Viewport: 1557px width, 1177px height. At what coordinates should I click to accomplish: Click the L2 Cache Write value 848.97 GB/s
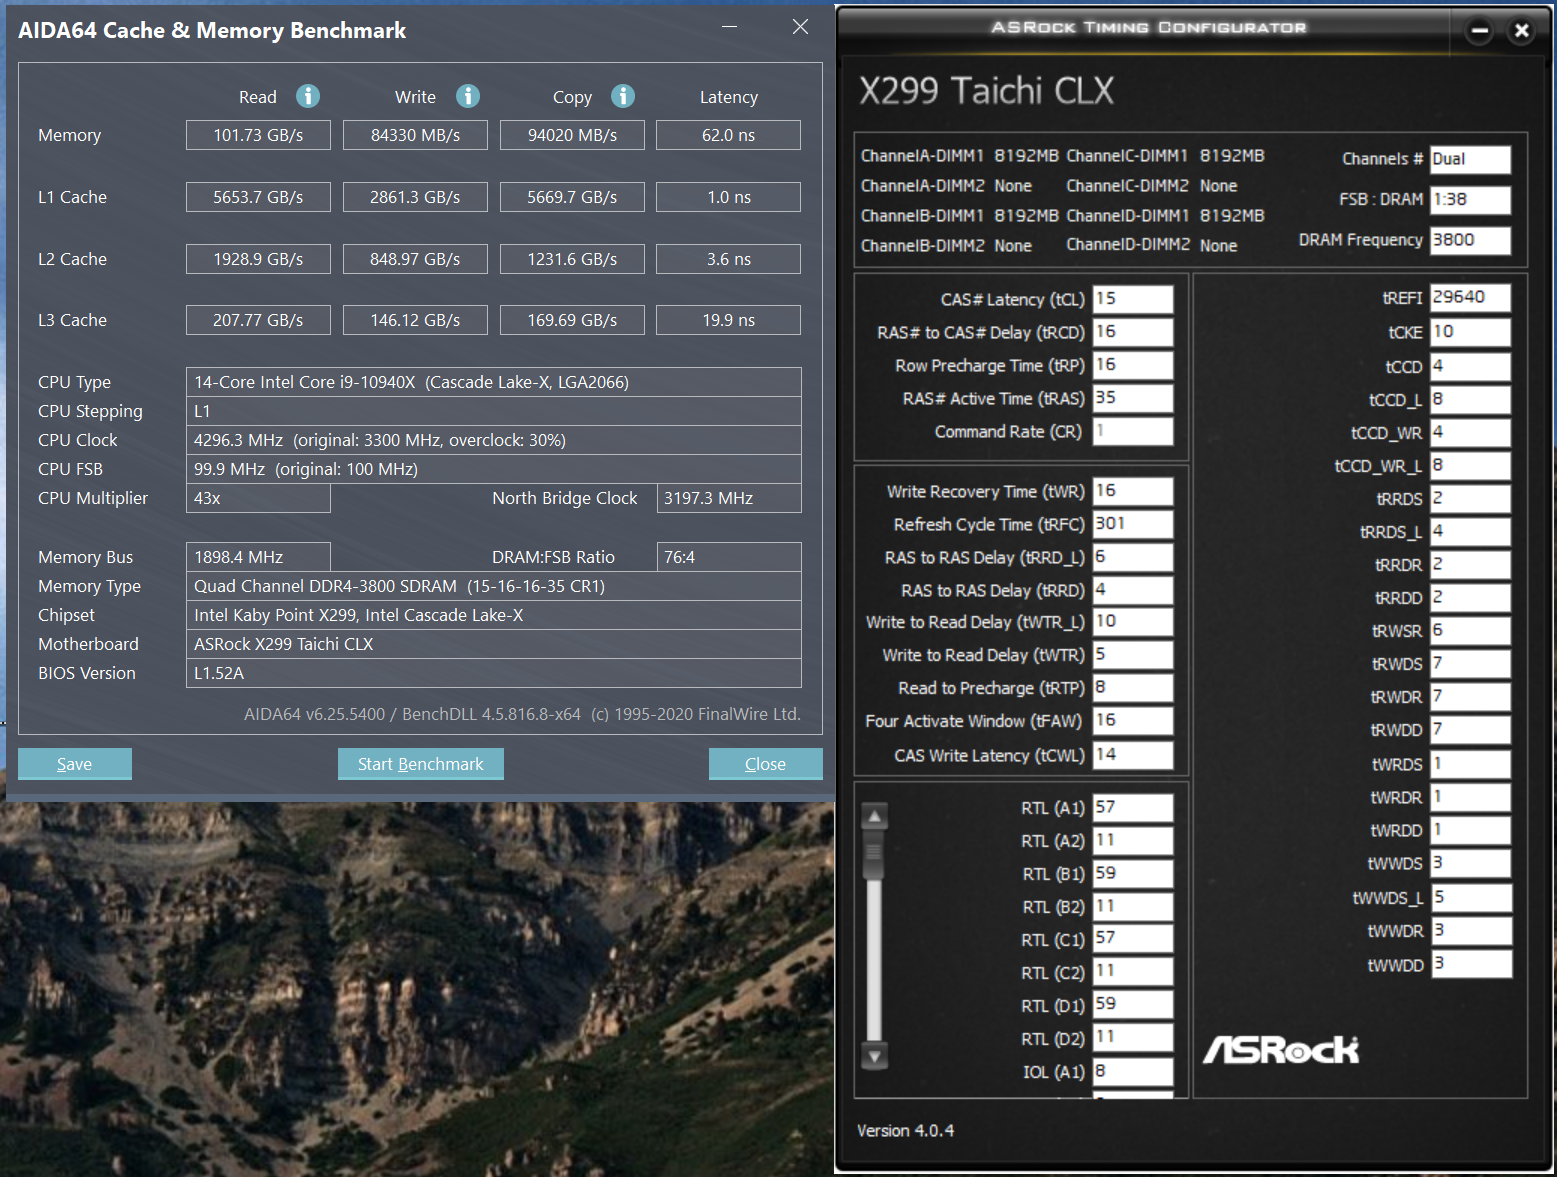415,259
